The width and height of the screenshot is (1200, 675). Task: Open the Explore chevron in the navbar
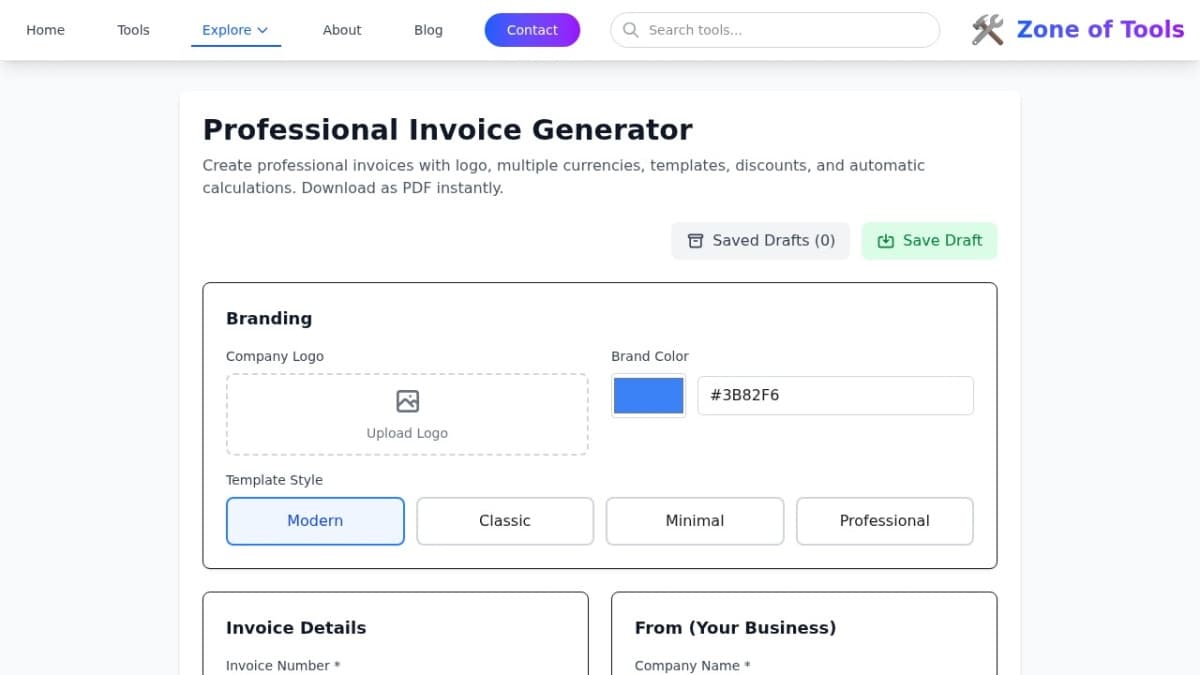pyautogui.click(x=262, y=30)
